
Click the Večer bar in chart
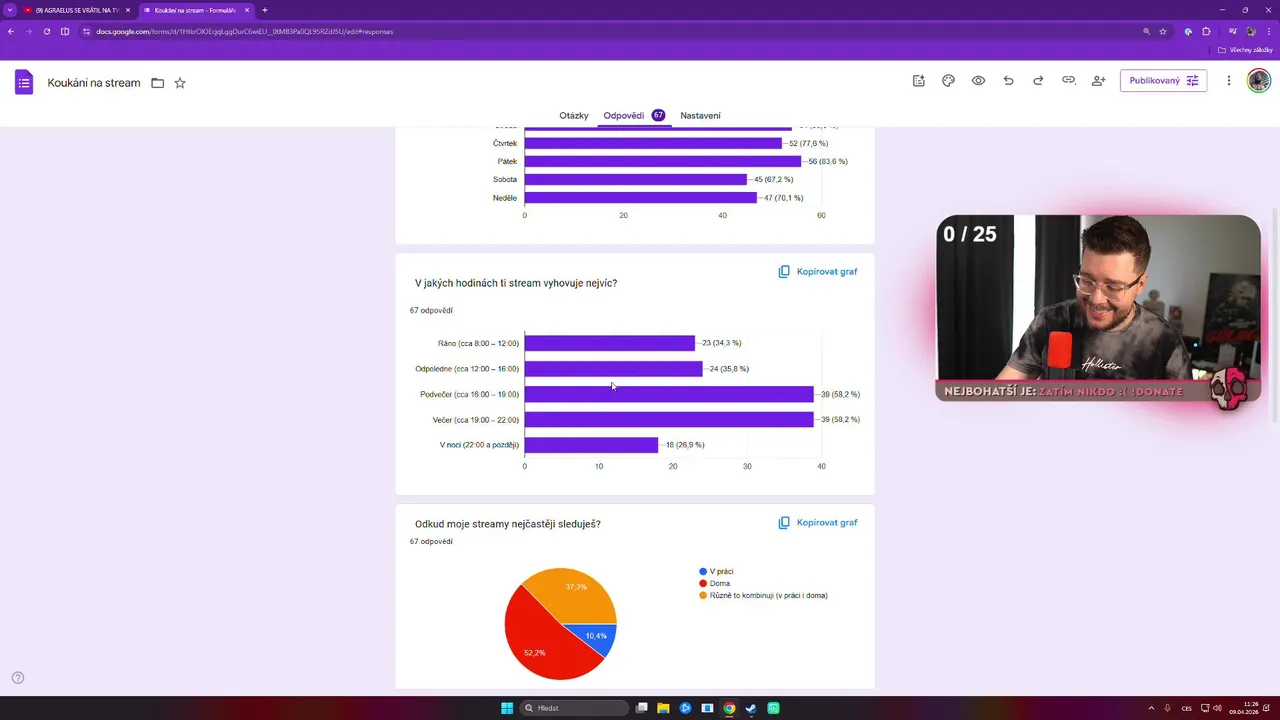[x=669, y=420]
